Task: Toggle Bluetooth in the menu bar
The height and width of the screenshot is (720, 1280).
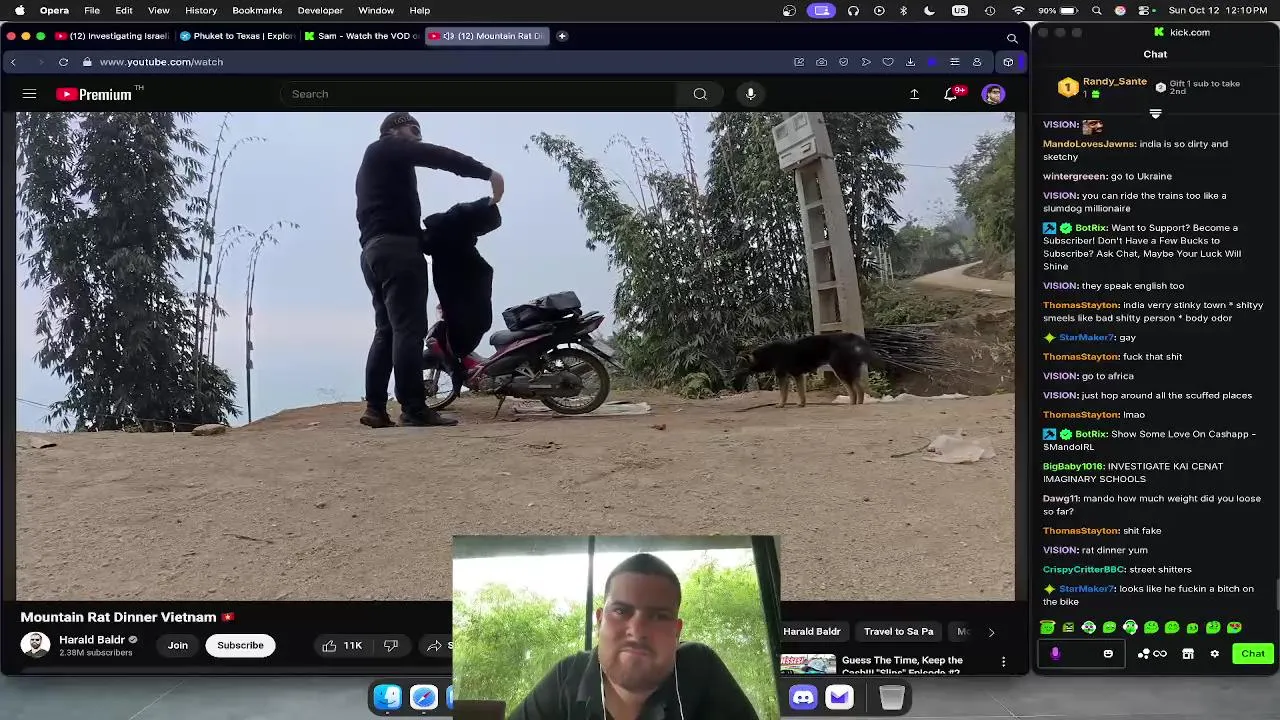Action: [x=904, y=11]
